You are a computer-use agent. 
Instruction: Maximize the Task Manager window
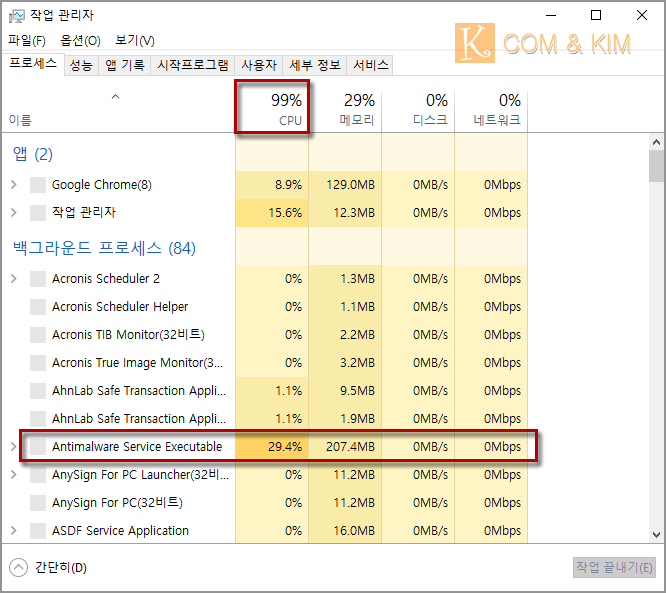(596, 15)
